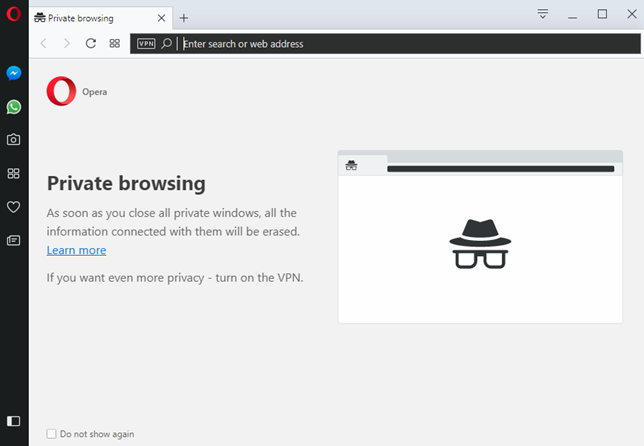Screen dimensions: 644x446
Task: Go back to the previous page
Action: click(44, 44)
